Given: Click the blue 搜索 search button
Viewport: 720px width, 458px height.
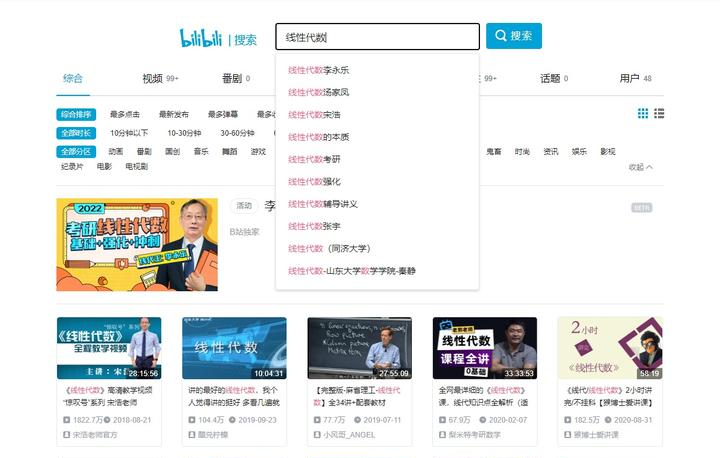Looking at the screenshot, I should (x=514, y=36).
